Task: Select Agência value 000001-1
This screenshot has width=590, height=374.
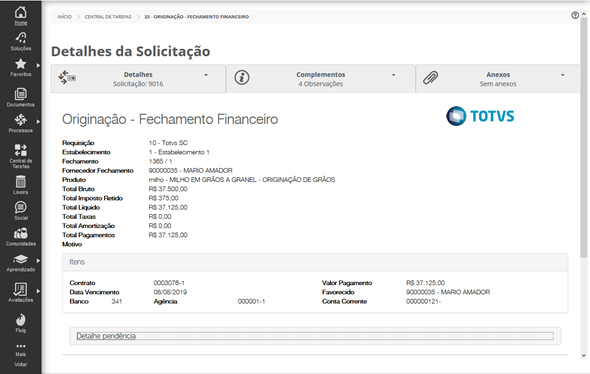Action: click(x=251, y=301)
